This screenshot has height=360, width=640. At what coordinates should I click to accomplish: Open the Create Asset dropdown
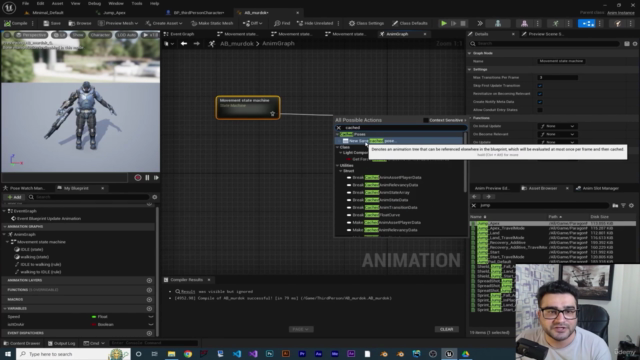[163, 23]
